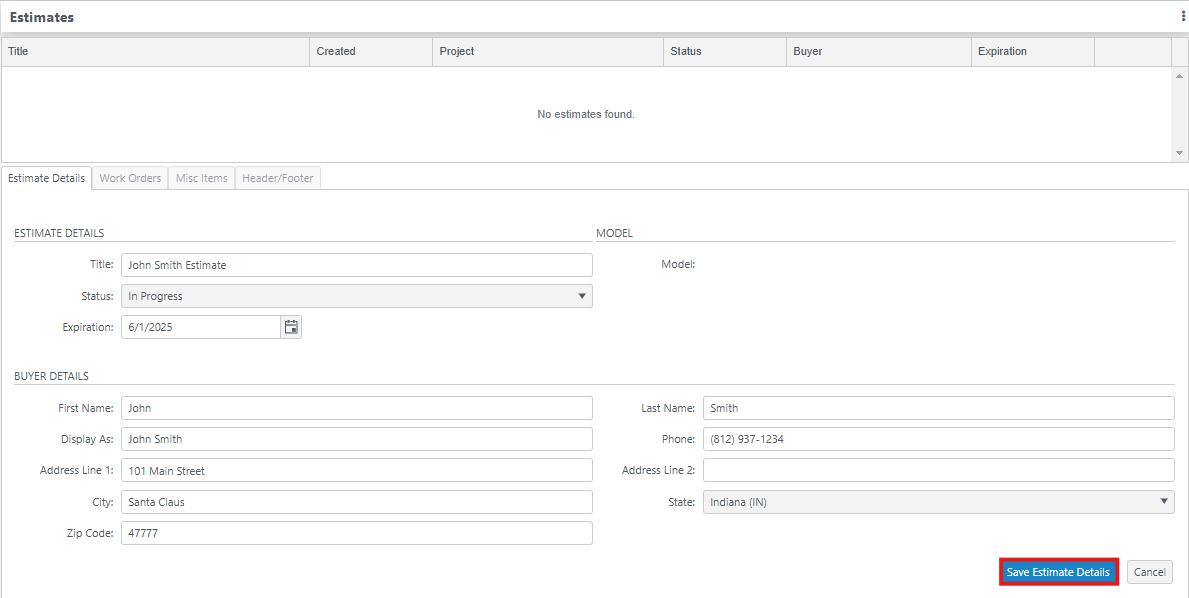The width and height of the screenshot is (1189, 598).
Task: Click the 'No estimates found.' message
Action: [x=586, y=114]
